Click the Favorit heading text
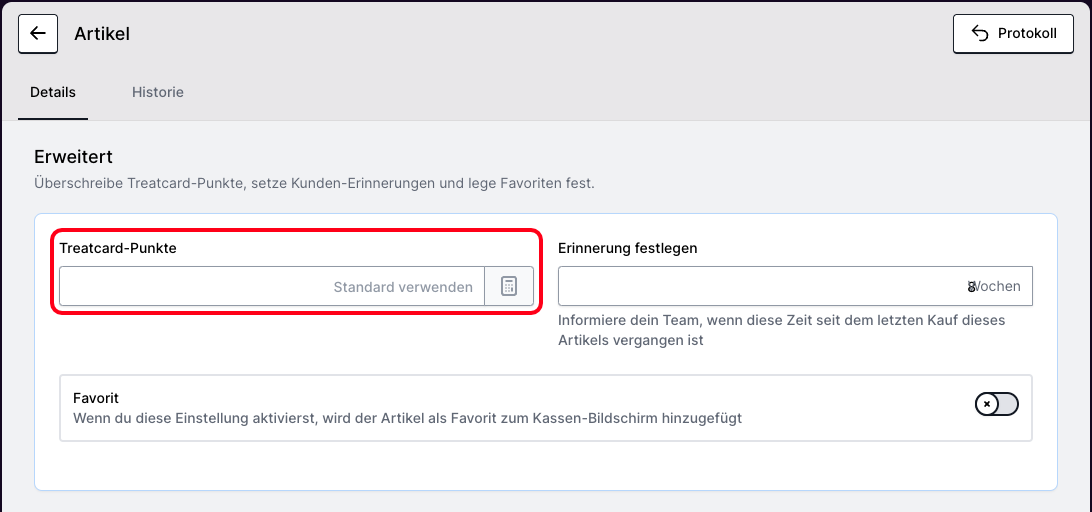This screenshot has height=512, width=1092. pos(96,398)
